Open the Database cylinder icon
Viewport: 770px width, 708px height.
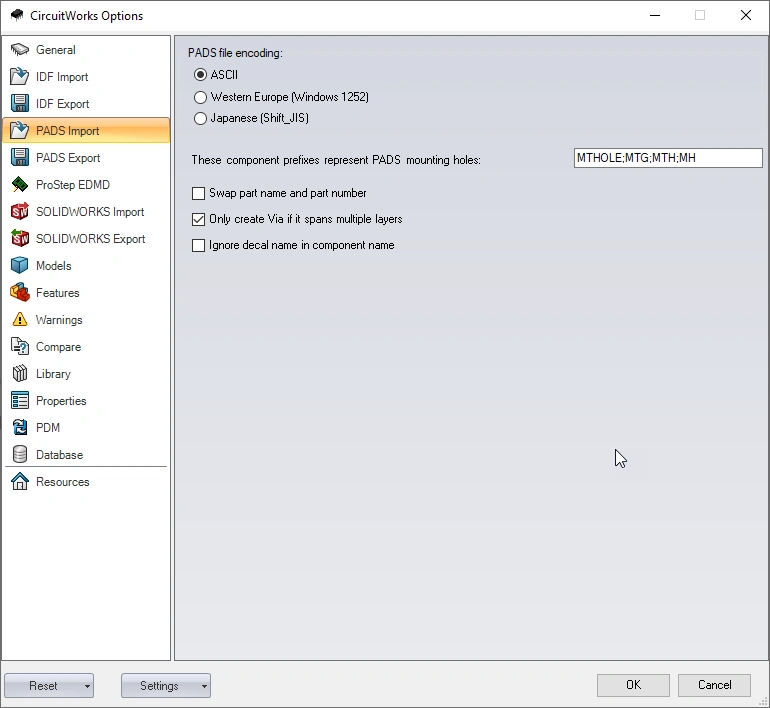click(x=20, y=455)
